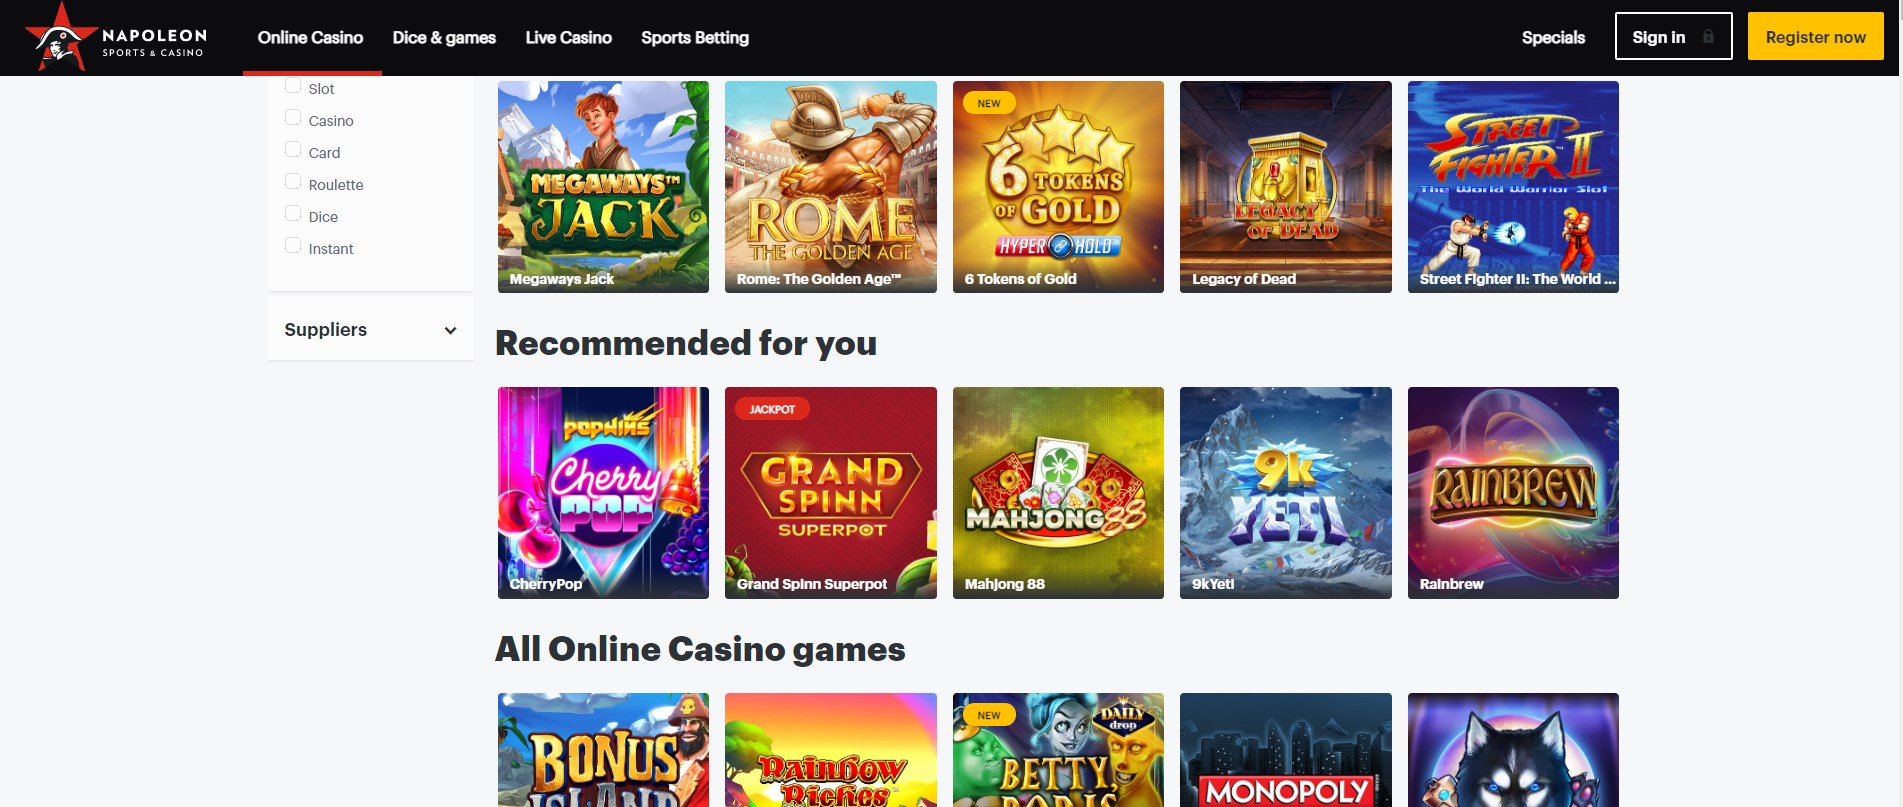Screen dimensions: 1903x807
Task: Open the Sports Betting section
Action: click(x=695, y=38)
